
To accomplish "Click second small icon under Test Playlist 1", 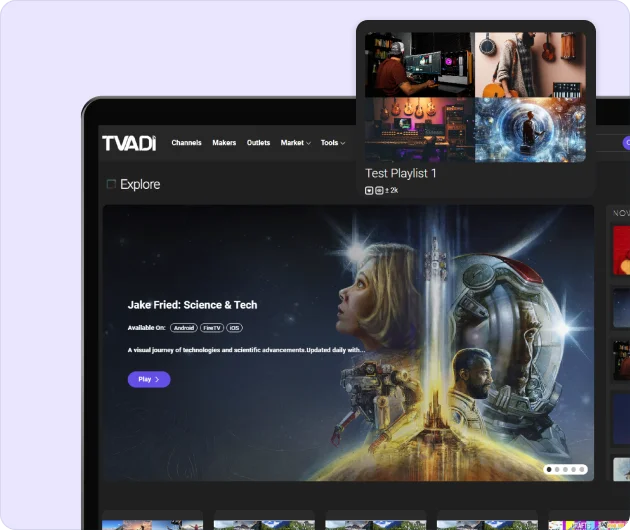I will coord(379,190).
